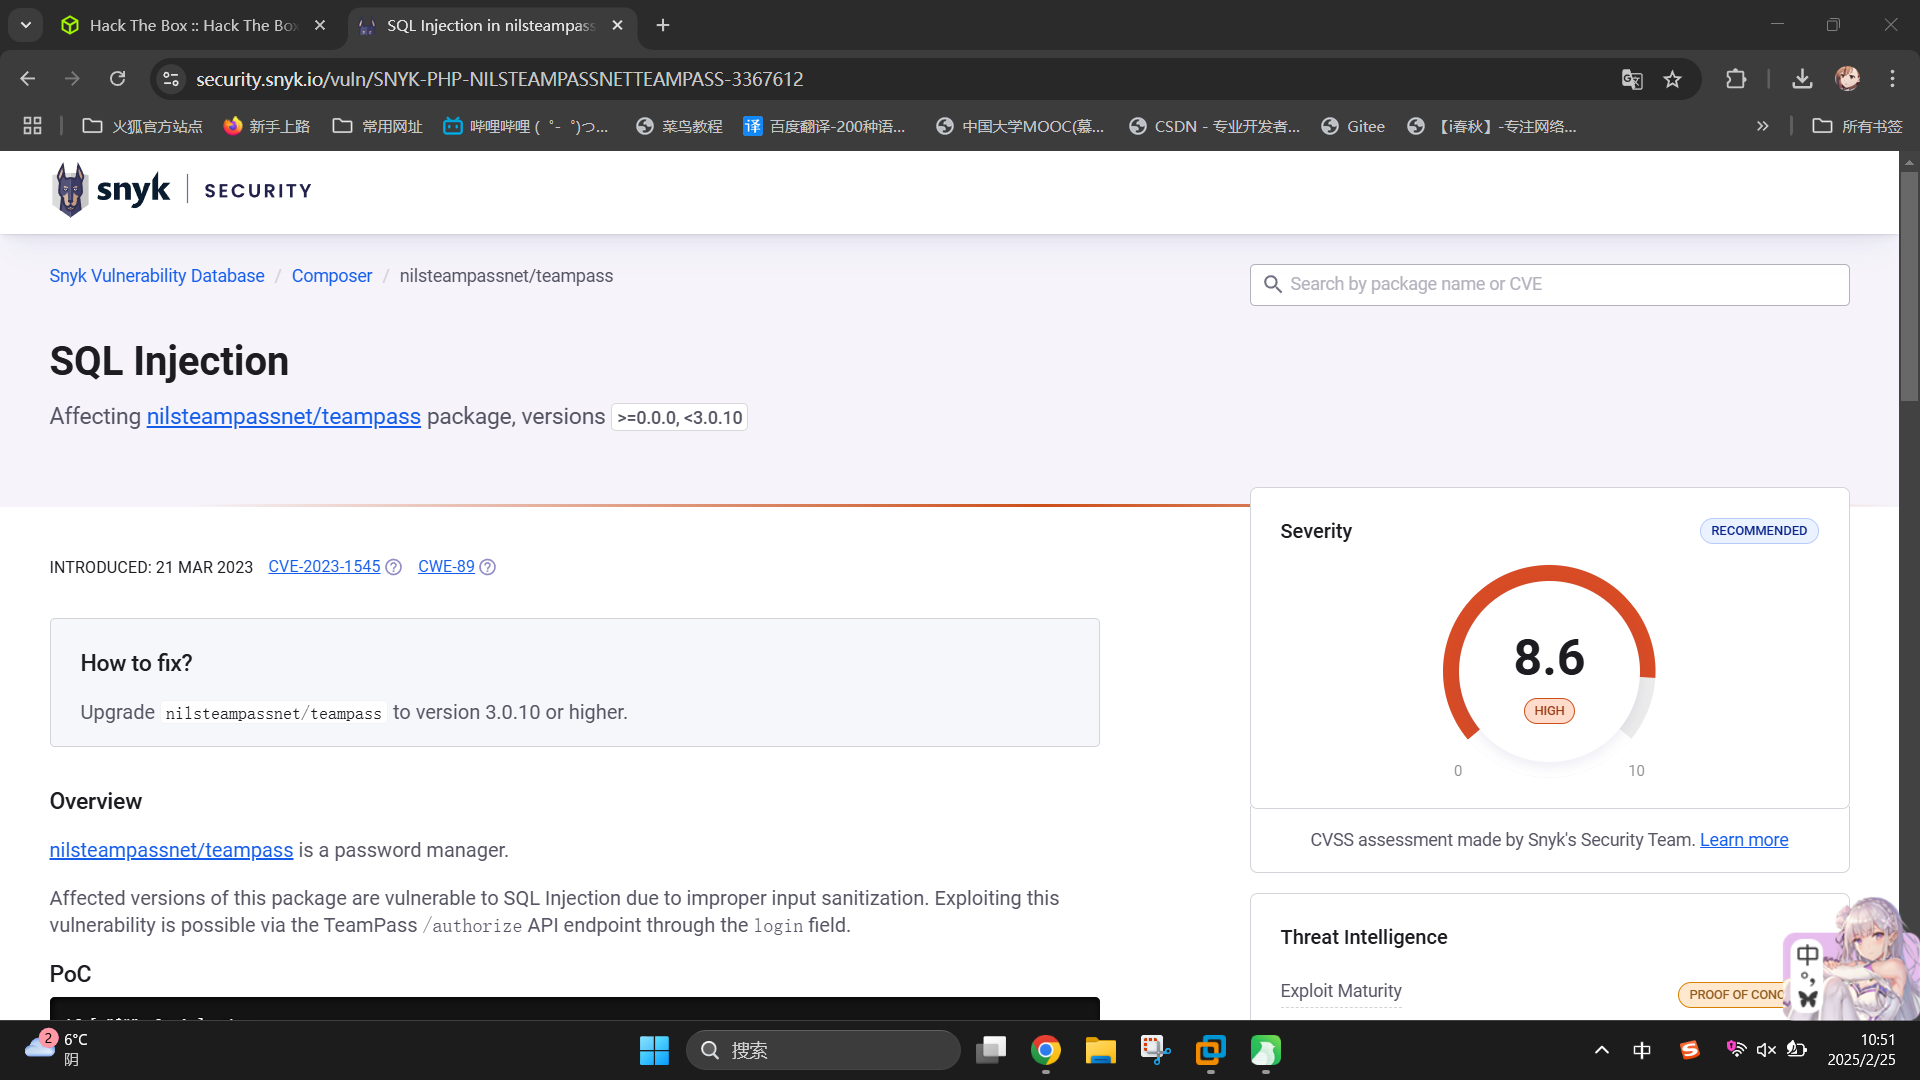Click the search magnifier icon
This screenshot has height=1080, width=1920.
1272,284
